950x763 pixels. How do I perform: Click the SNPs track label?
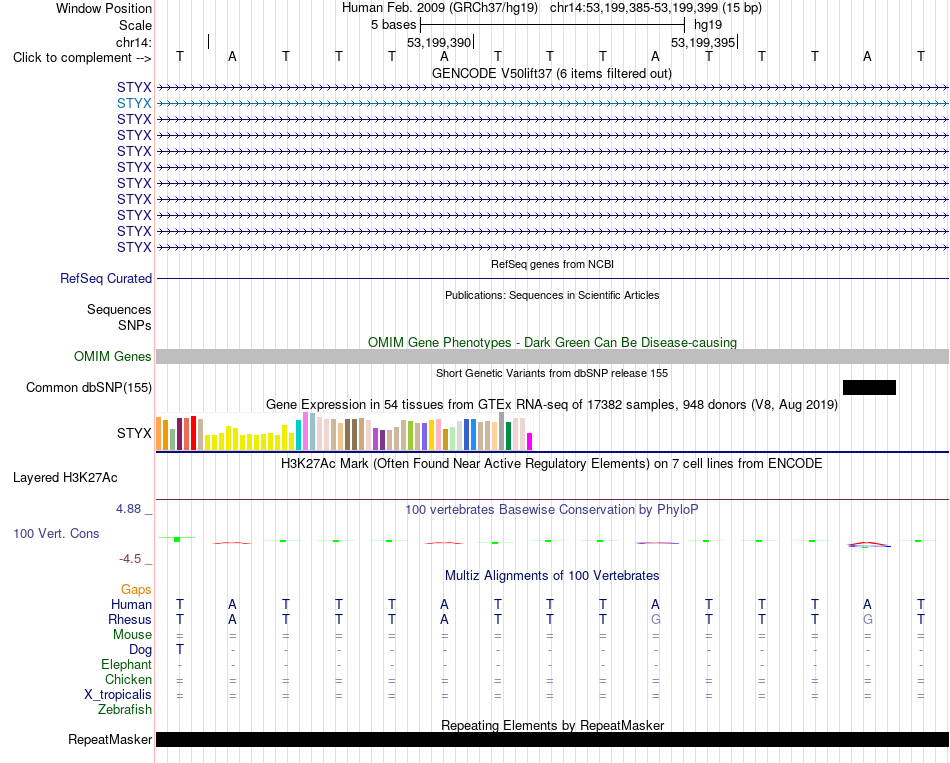point(135,325)
